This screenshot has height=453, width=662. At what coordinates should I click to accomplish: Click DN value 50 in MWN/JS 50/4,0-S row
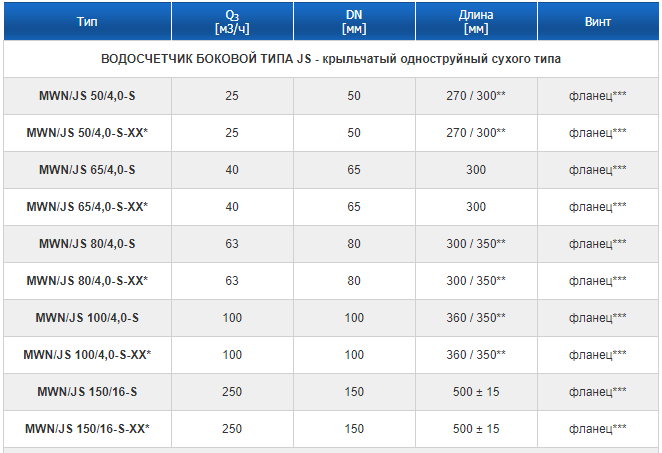pyautogui.click(x=354, y=96)
